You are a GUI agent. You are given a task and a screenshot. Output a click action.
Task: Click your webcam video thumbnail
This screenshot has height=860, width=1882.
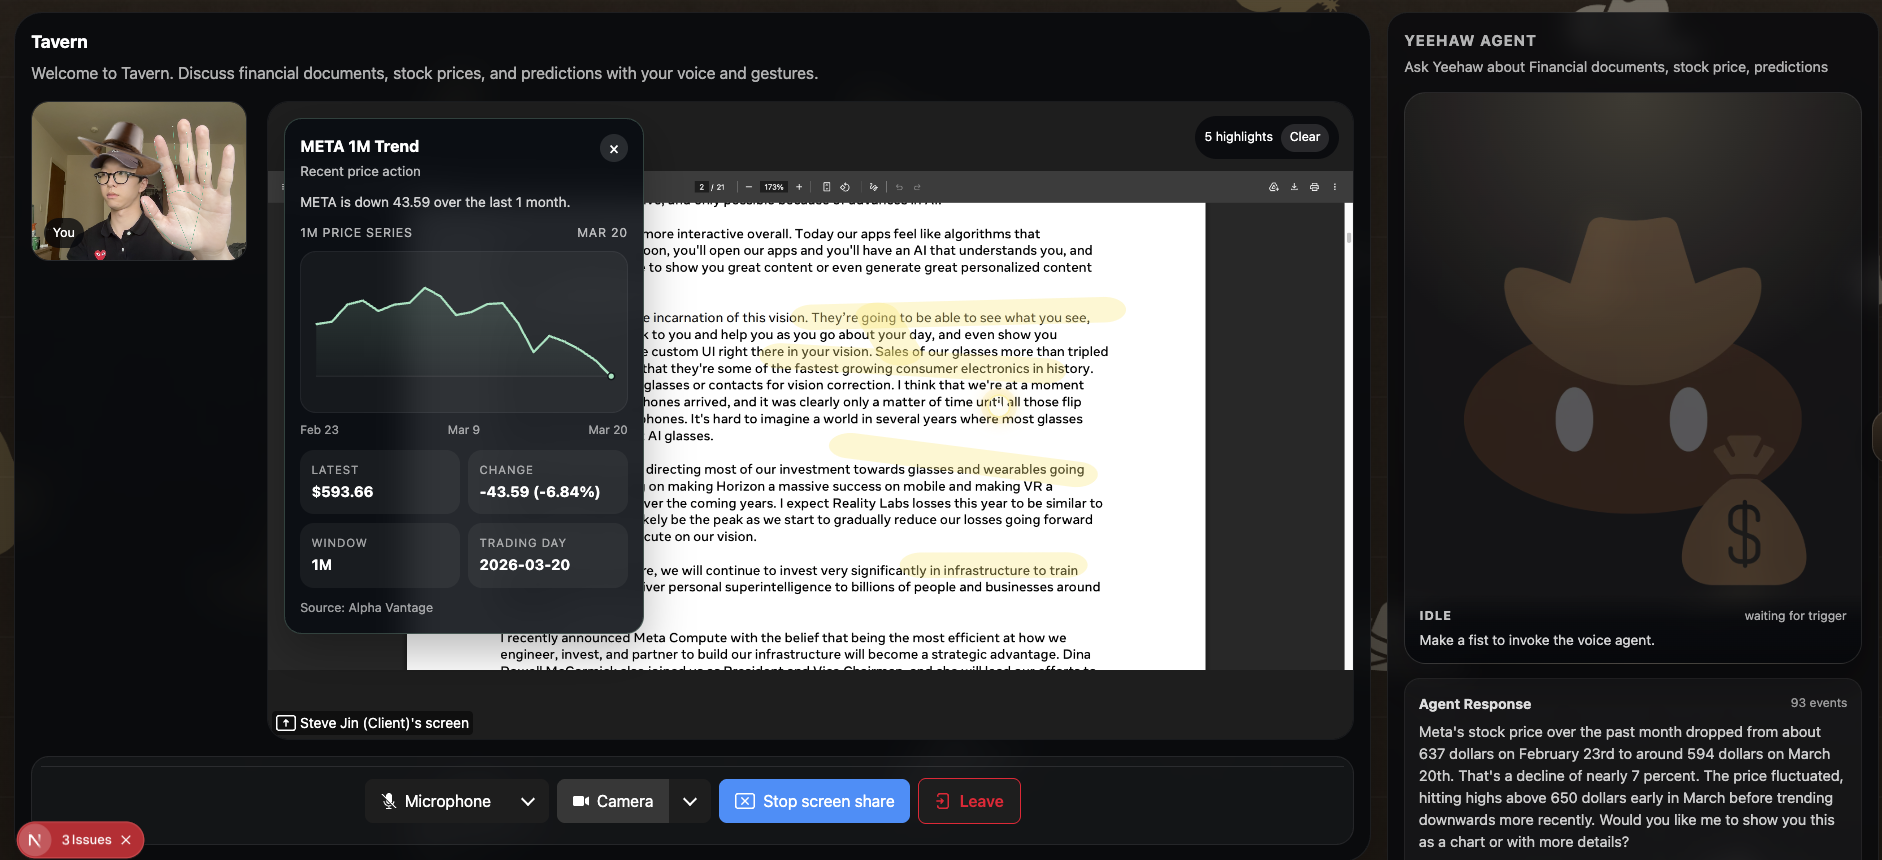click(139, 181)
